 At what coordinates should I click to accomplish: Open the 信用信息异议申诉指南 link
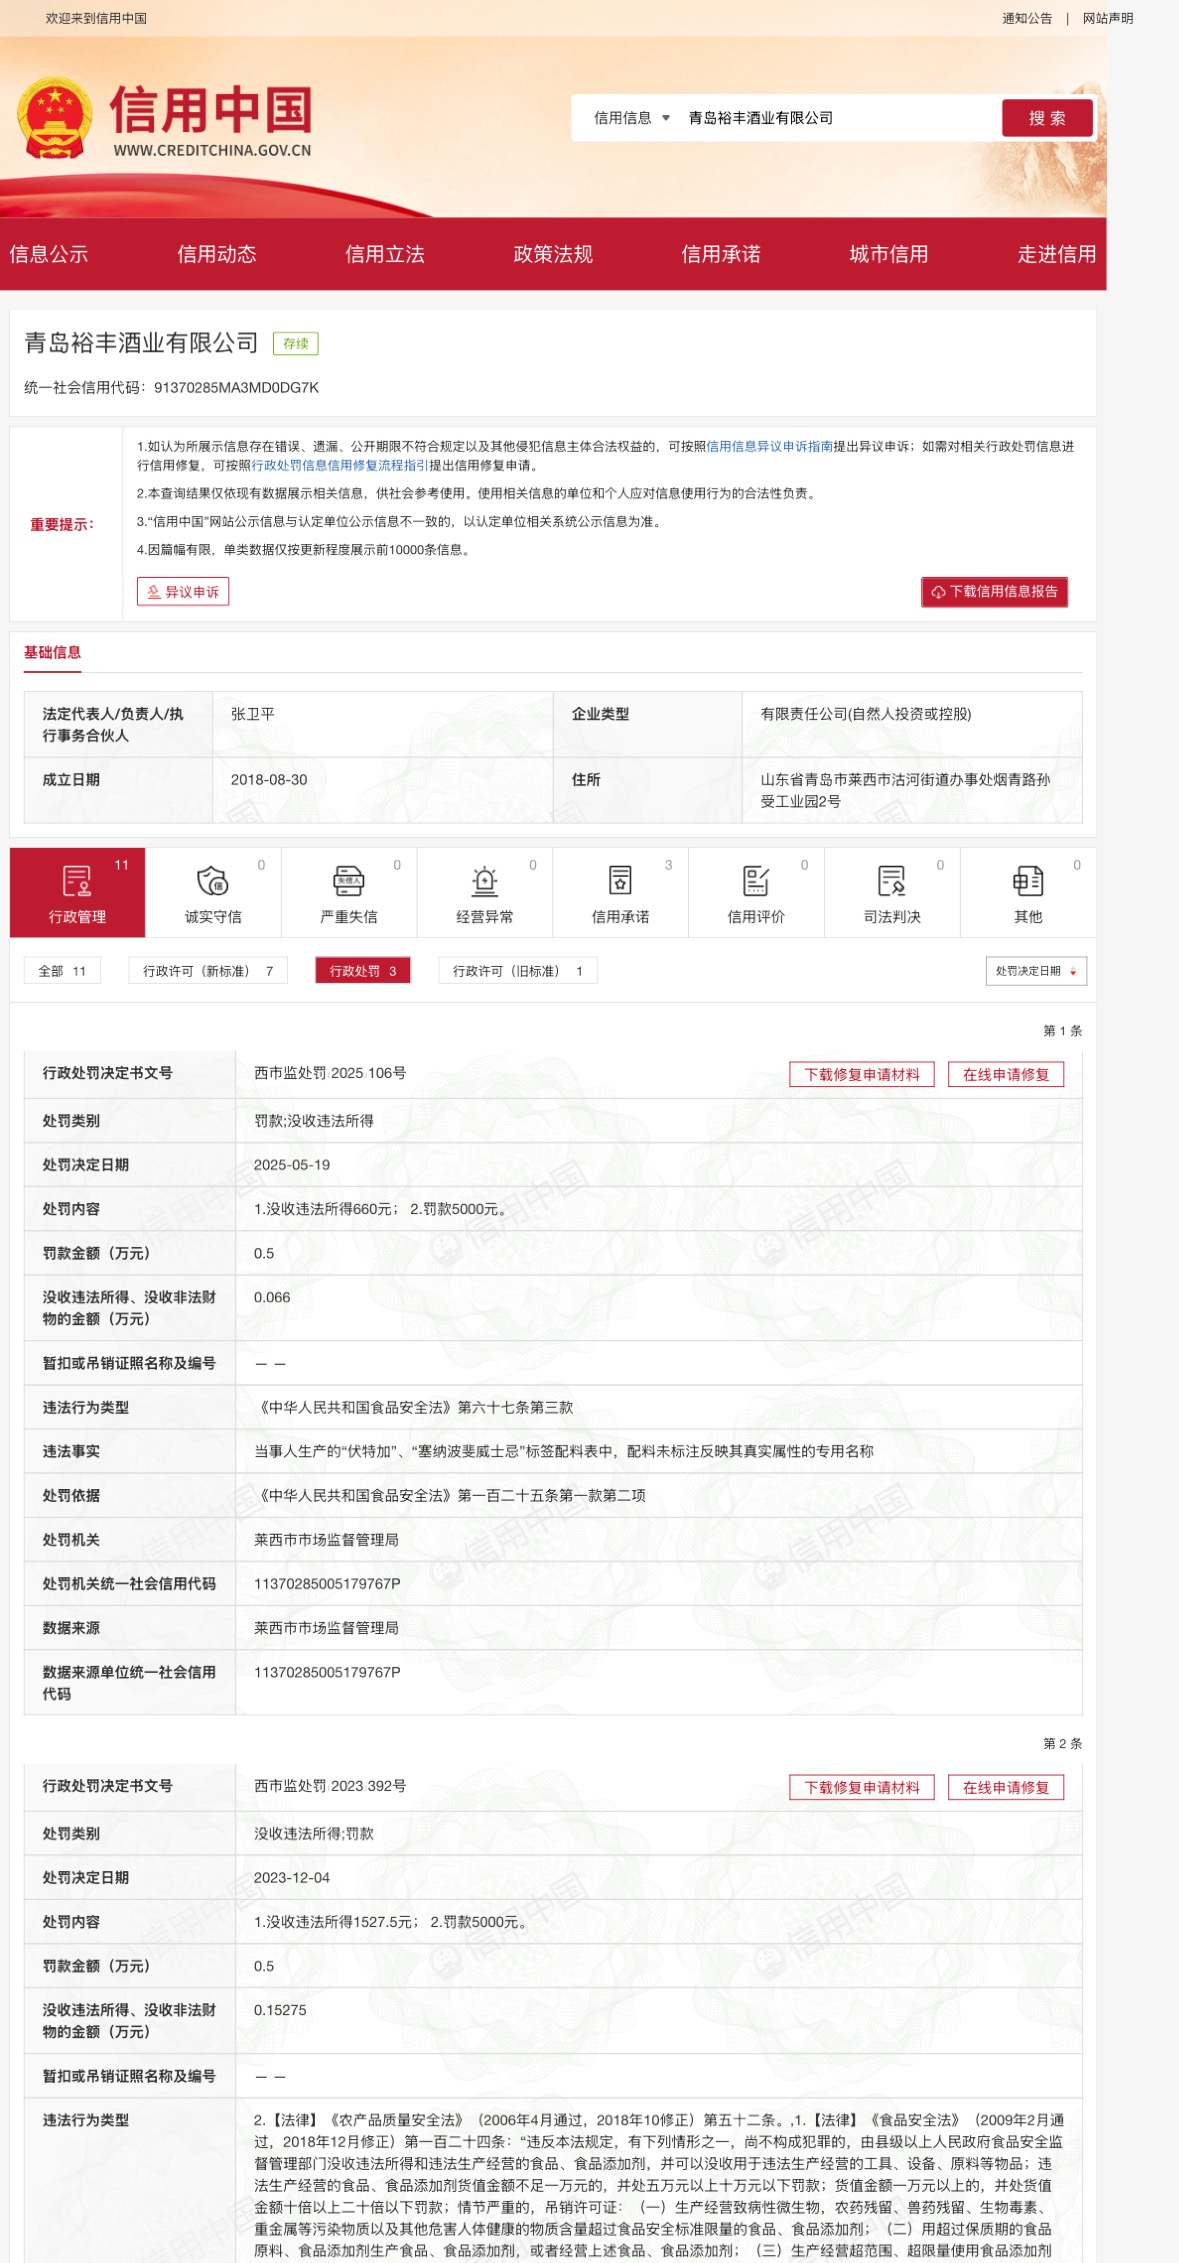tap(770, 447)
